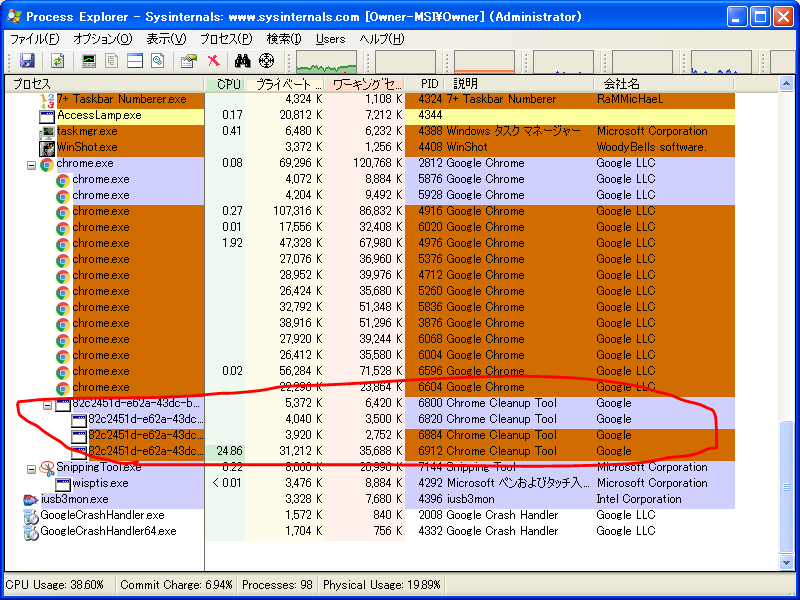Click the RaMMicHaeL company name cell
The image size is (800, 600).
click(x=630, y=99)
